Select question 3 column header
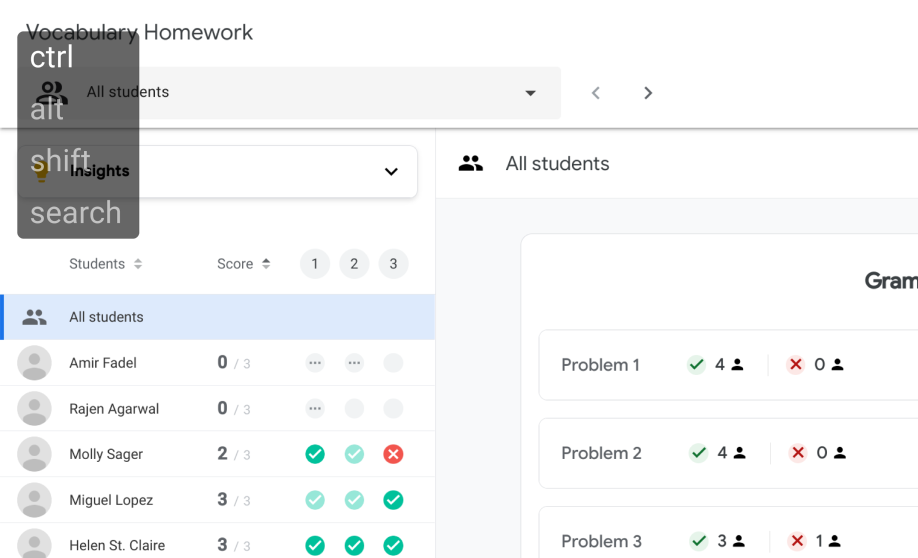 393,263
